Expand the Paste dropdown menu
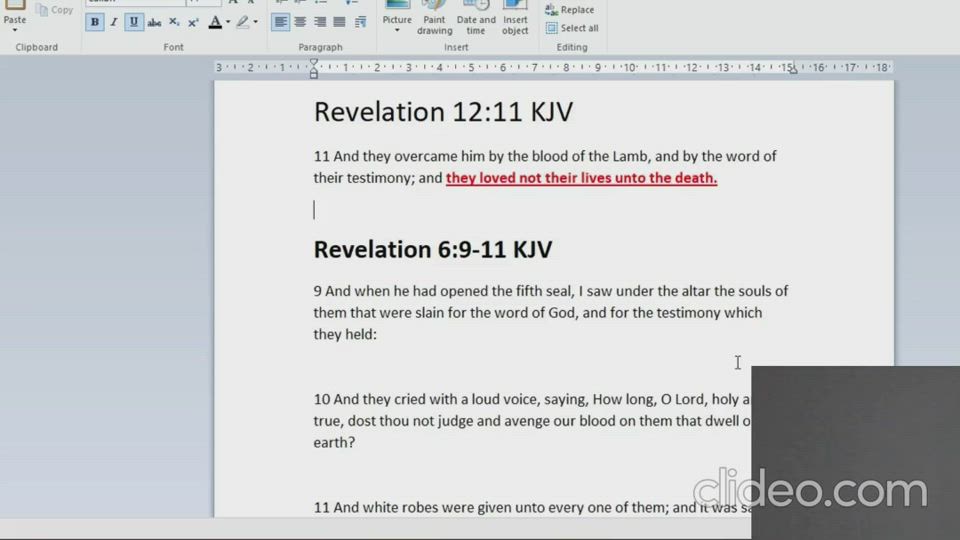 click(x=15, y=30)
